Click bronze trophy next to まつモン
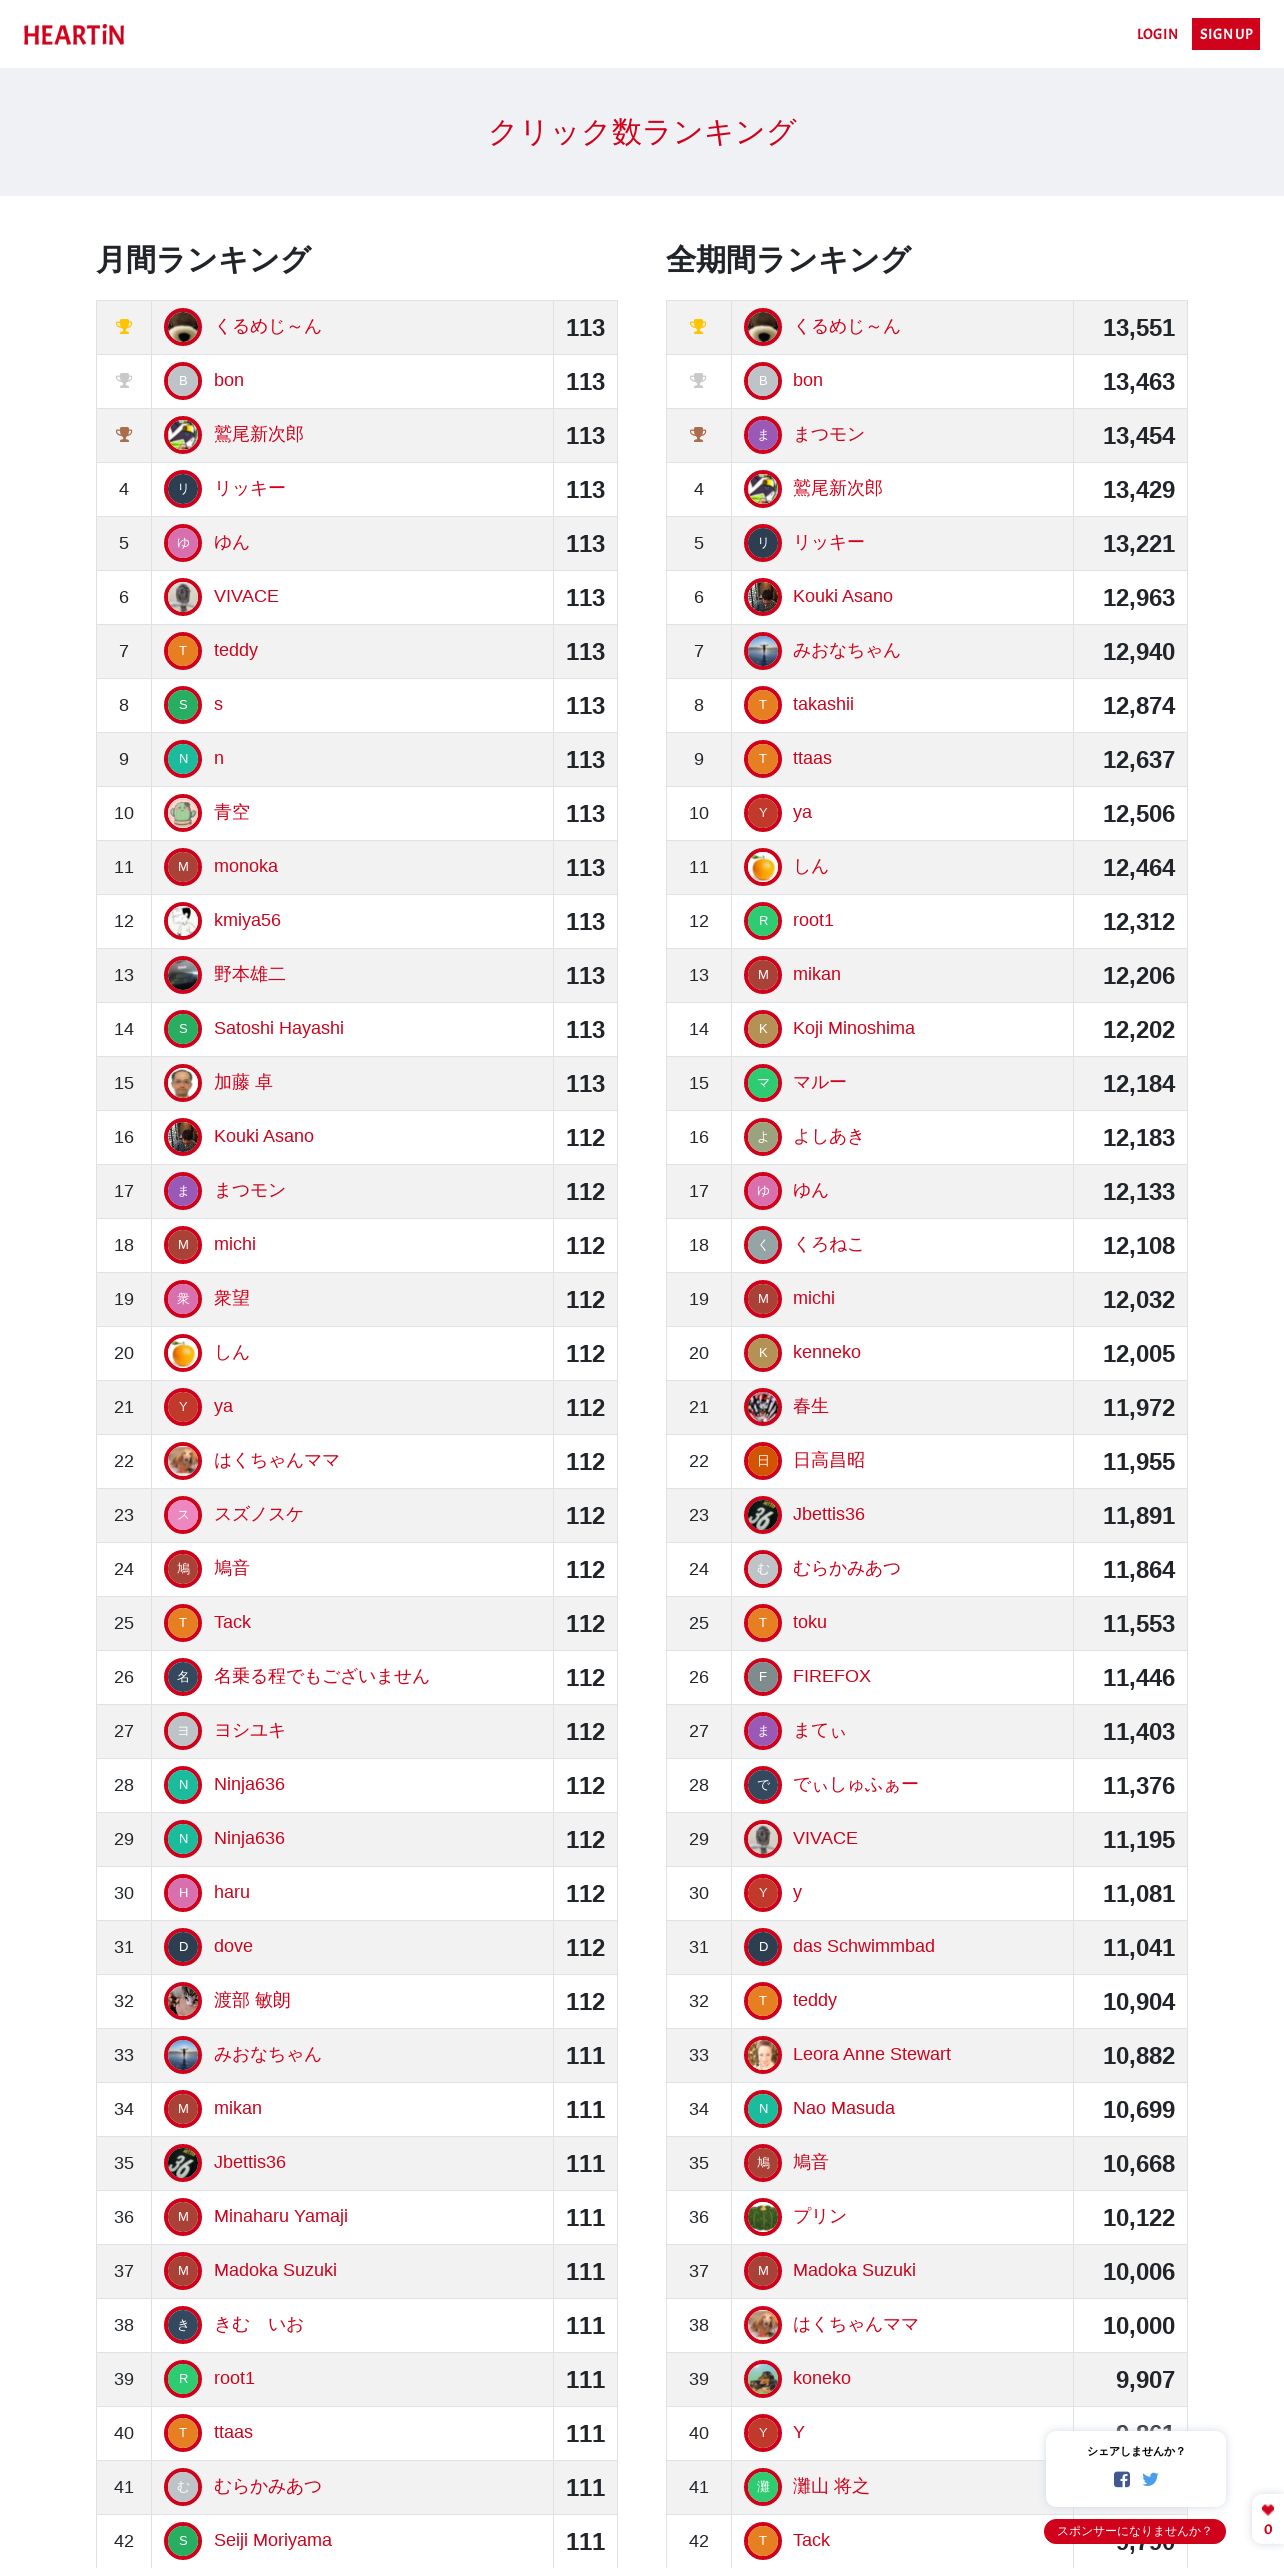 699,435
